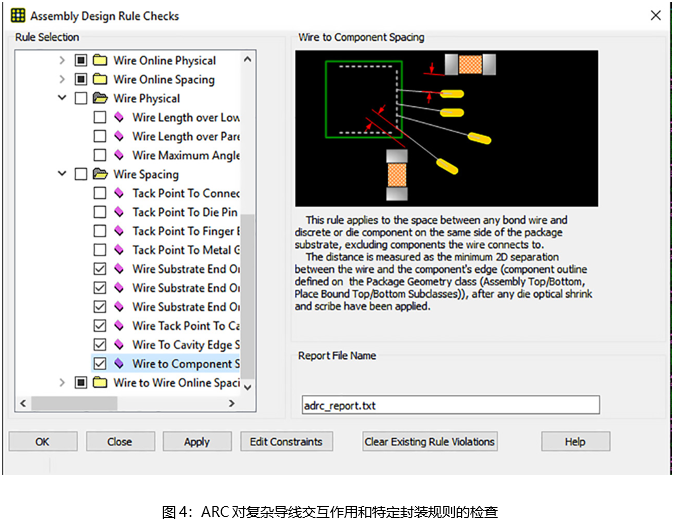Image resolution: width=675 pixels, height=526 pixels.
Task: Click the Close button
Action: point(120,442)
